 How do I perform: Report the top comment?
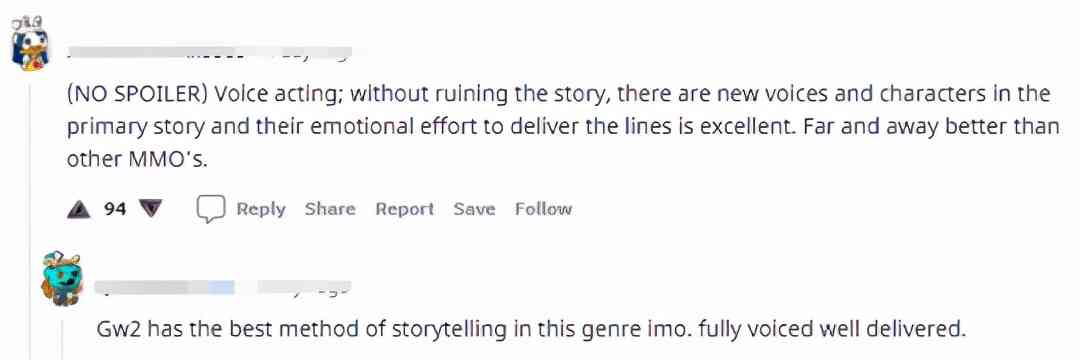point(404,209)
